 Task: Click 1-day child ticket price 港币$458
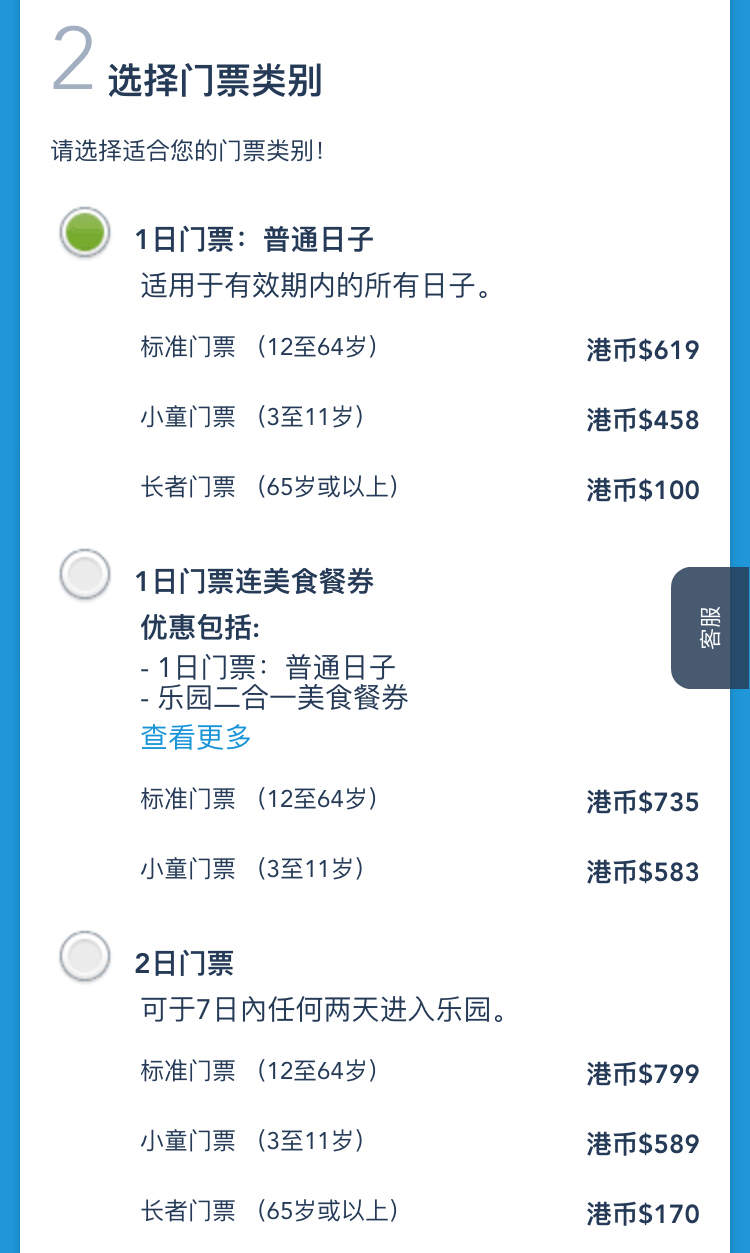(642, 420)
